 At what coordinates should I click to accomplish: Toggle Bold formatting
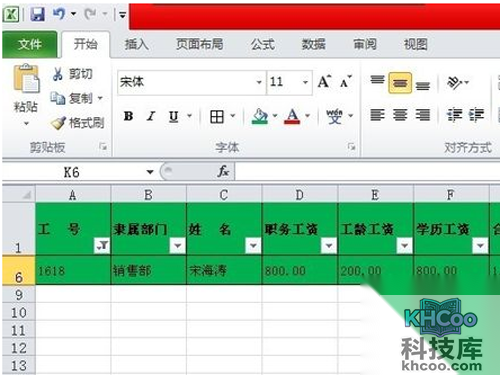point(128,116)
